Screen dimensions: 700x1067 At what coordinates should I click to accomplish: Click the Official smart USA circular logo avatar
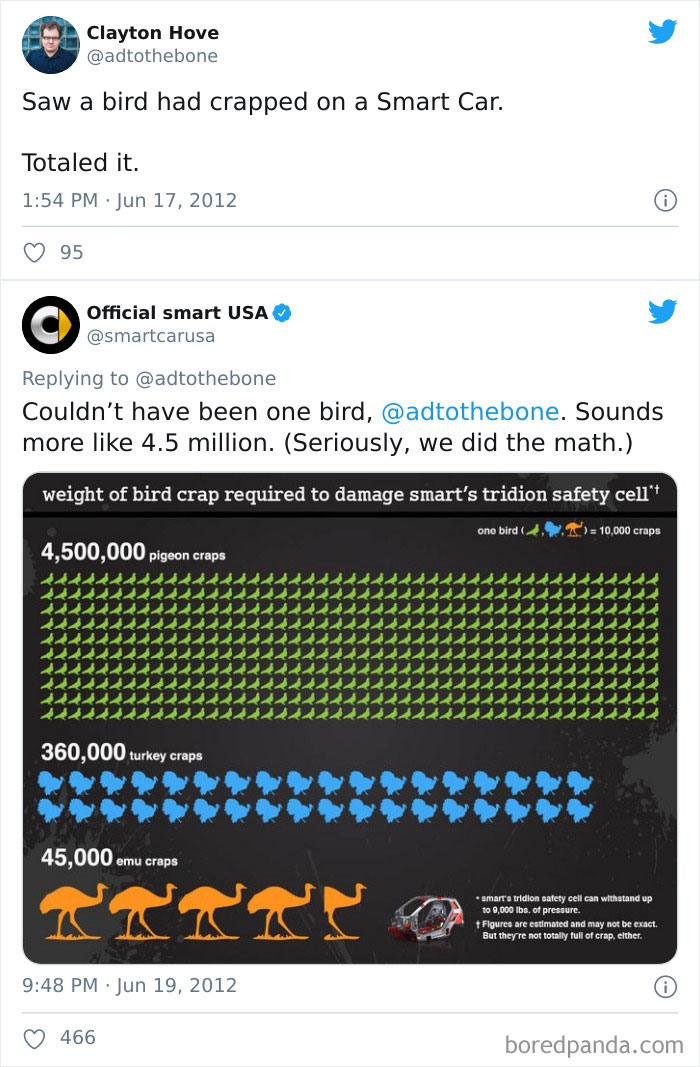pyautogui.click(x=50, y=324)
